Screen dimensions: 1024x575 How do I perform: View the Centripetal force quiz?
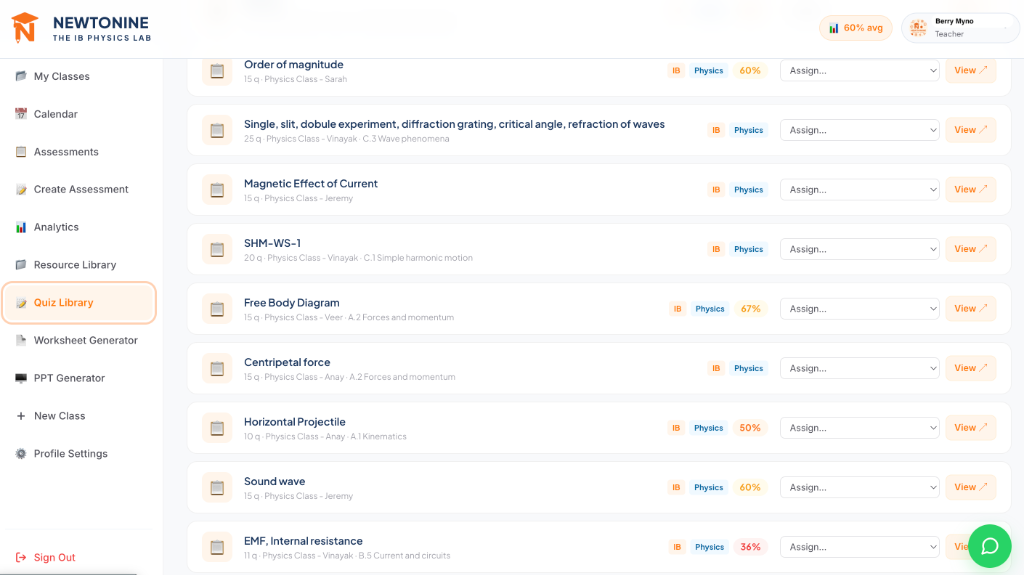(x=970, y=368)
